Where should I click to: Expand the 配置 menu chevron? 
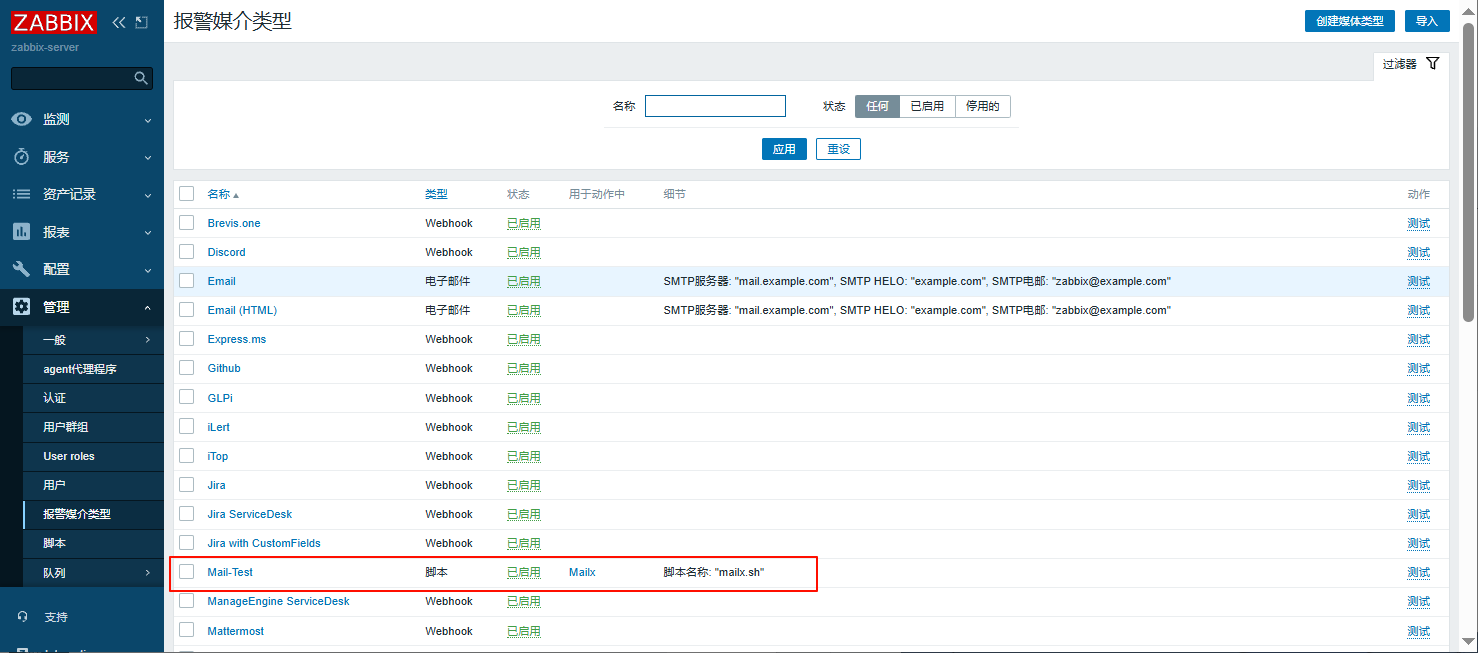pyautogui.click(x=148, y=270)
